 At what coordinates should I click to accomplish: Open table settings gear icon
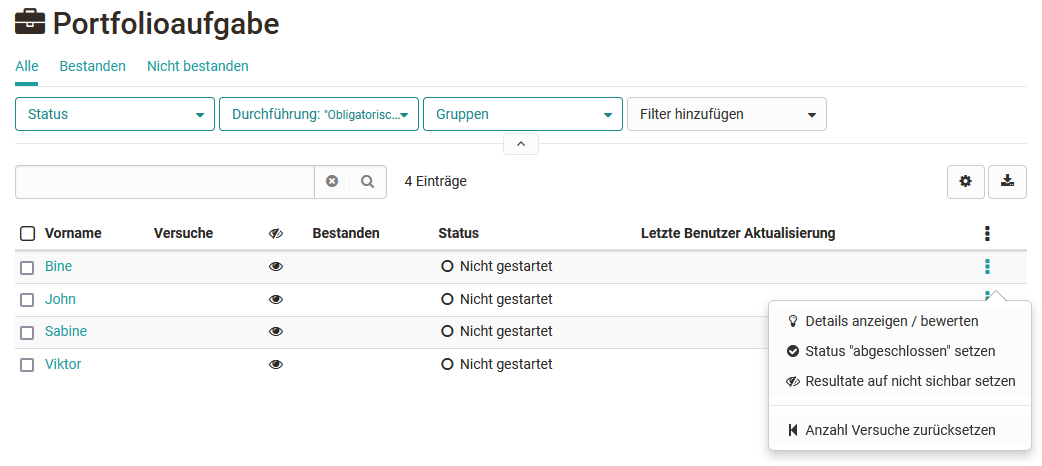pos(965,182)
